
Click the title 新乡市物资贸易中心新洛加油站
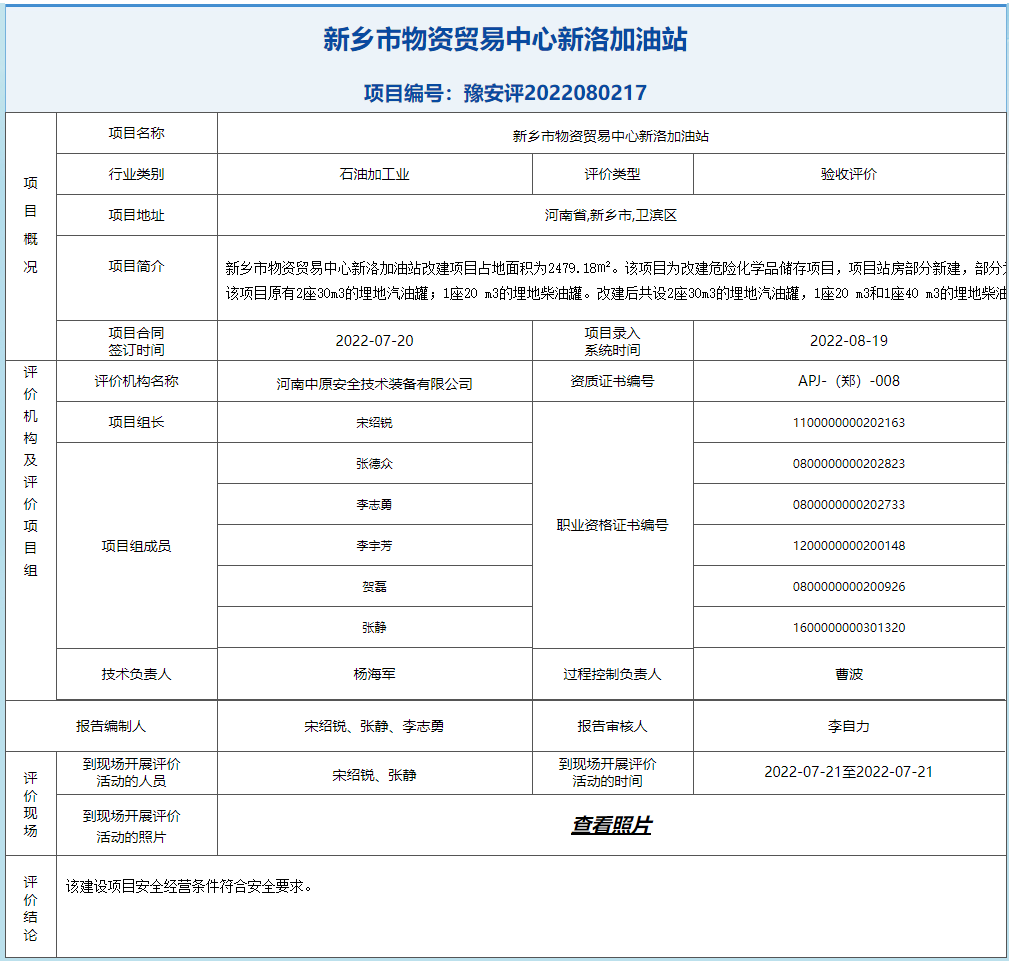505,39
